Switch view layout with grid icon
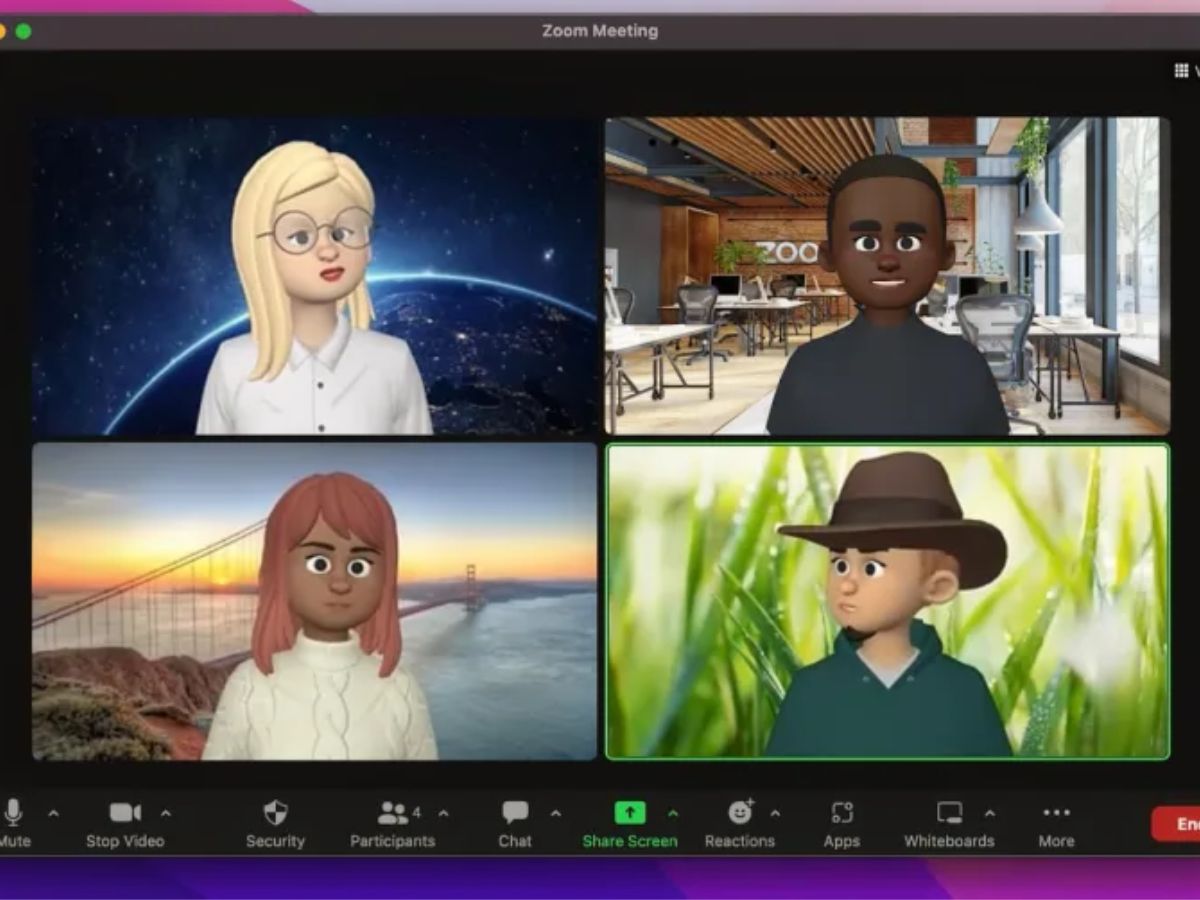This screenshot has height=900, width=1200. [x=1182, y=71]
